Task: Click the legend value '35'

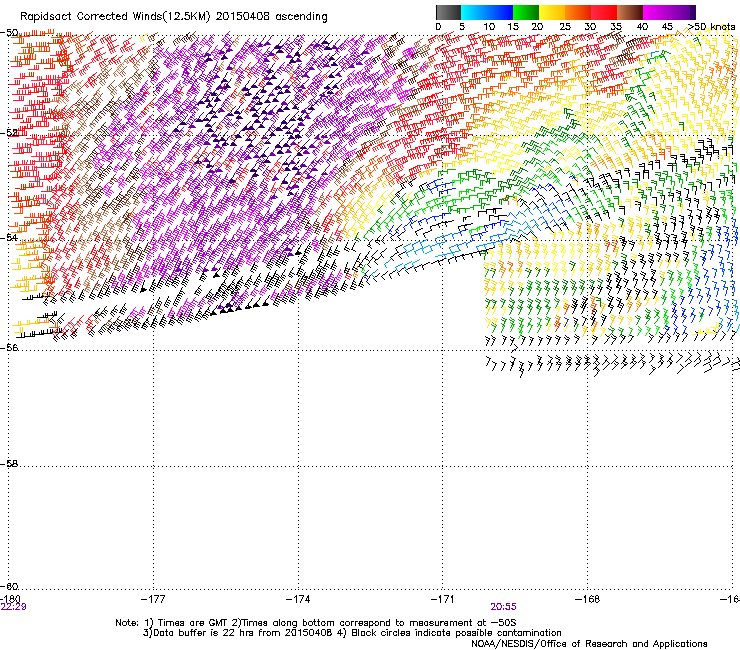Action: tap(616, 27)
